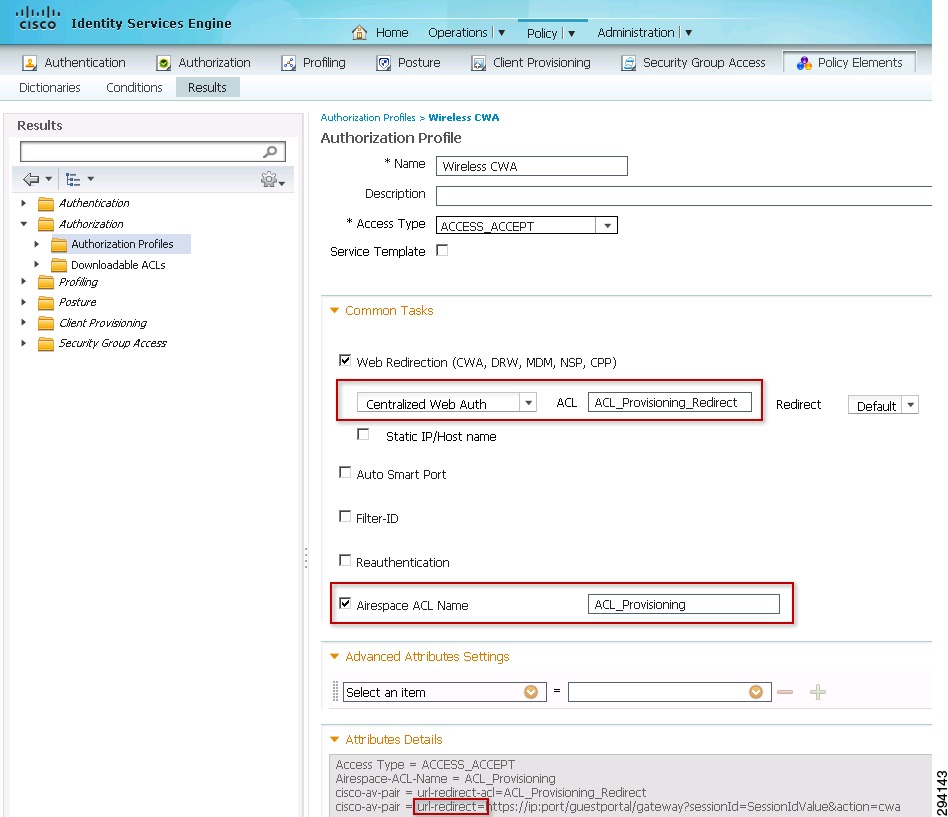Click the Client Provisioning tab
This screenshot has height=817, width=948.
[531, 63]
